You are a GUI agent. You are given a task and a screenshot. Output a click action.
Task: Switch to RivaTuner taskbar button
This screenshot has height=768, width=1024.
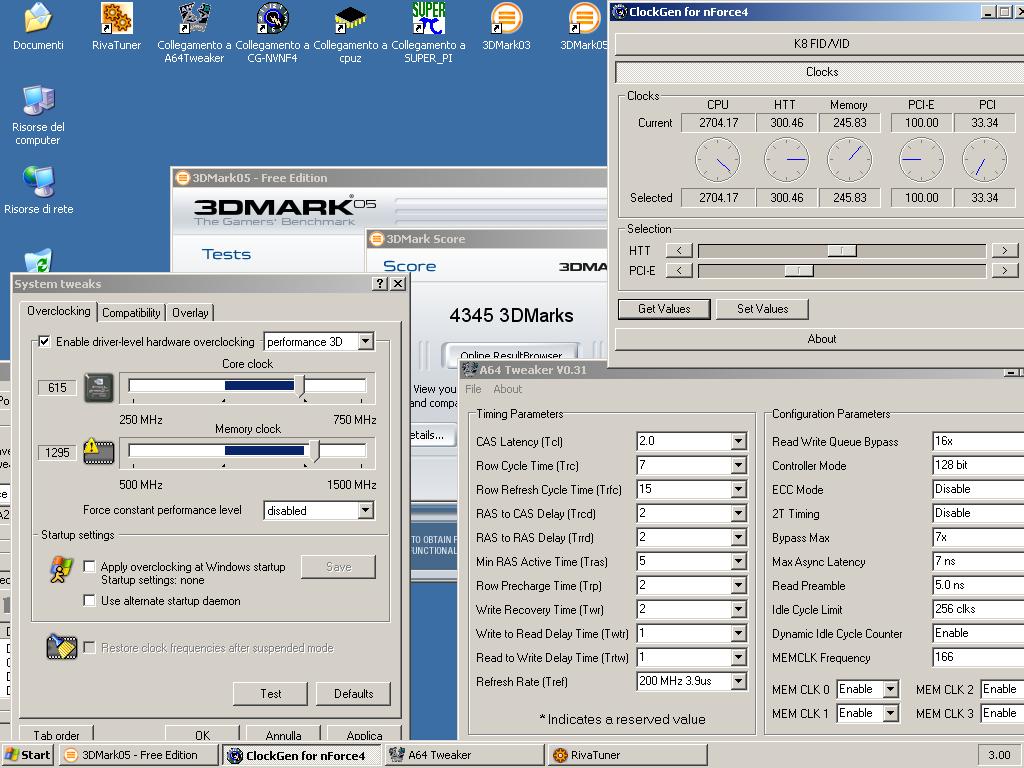628,755
